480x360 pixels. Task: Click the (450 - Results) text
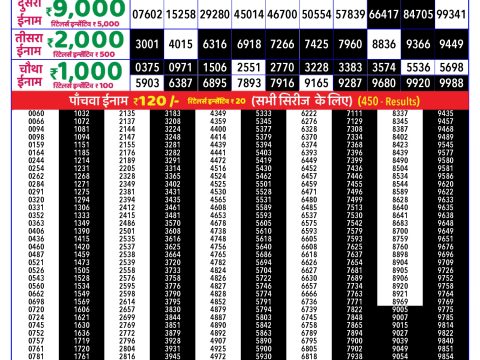point(389,101)
